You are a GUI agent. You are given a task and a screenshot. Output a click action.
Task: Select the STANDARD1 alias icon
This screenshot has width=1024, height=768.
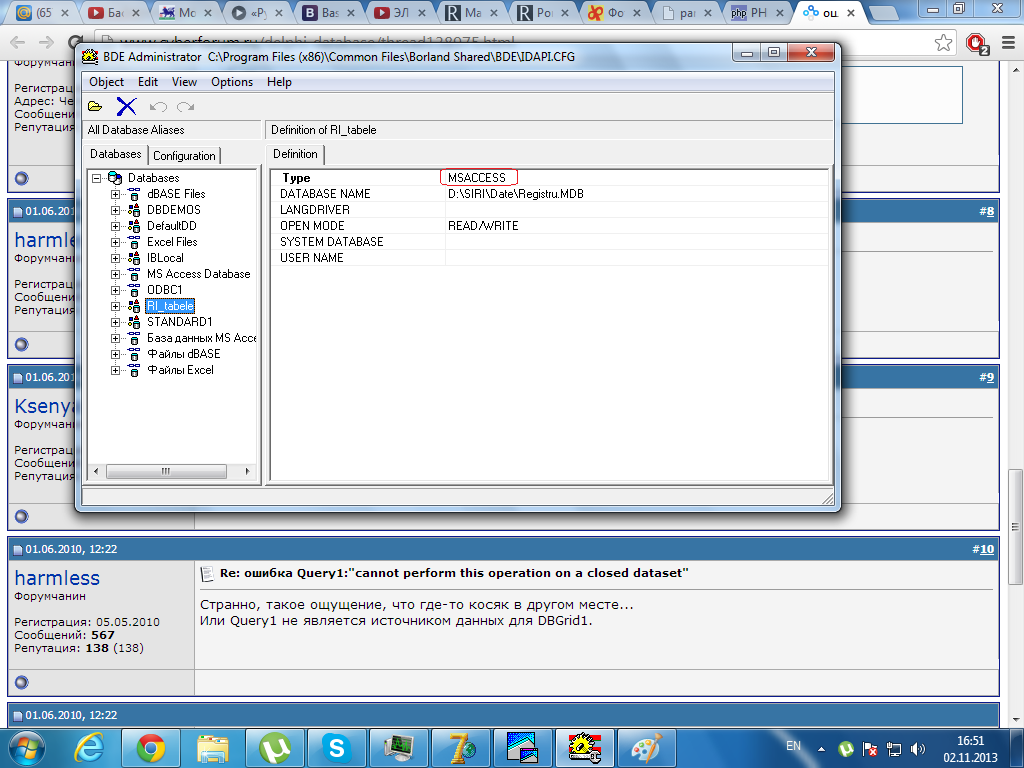coord(134,322)
